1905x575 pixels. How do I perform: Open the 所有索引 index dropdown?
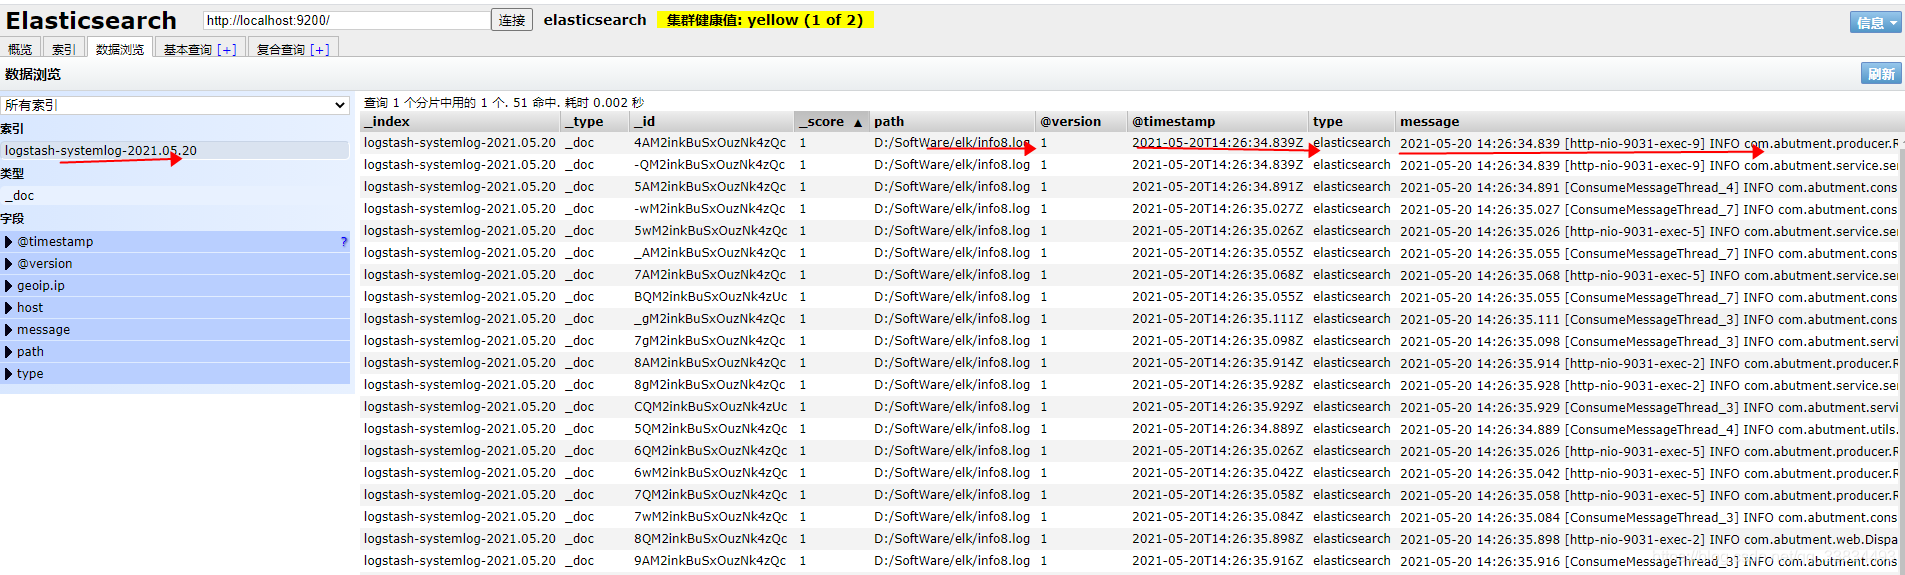175,105
